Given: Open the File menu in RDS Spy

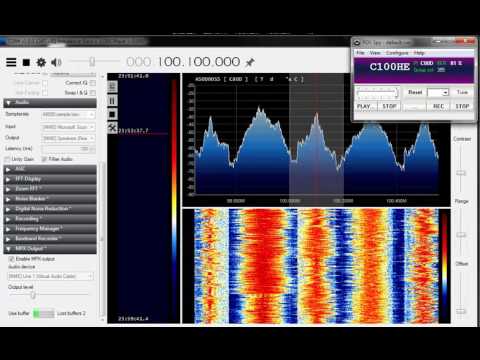Looking at the screenshot, I should [x=360, y=53].
